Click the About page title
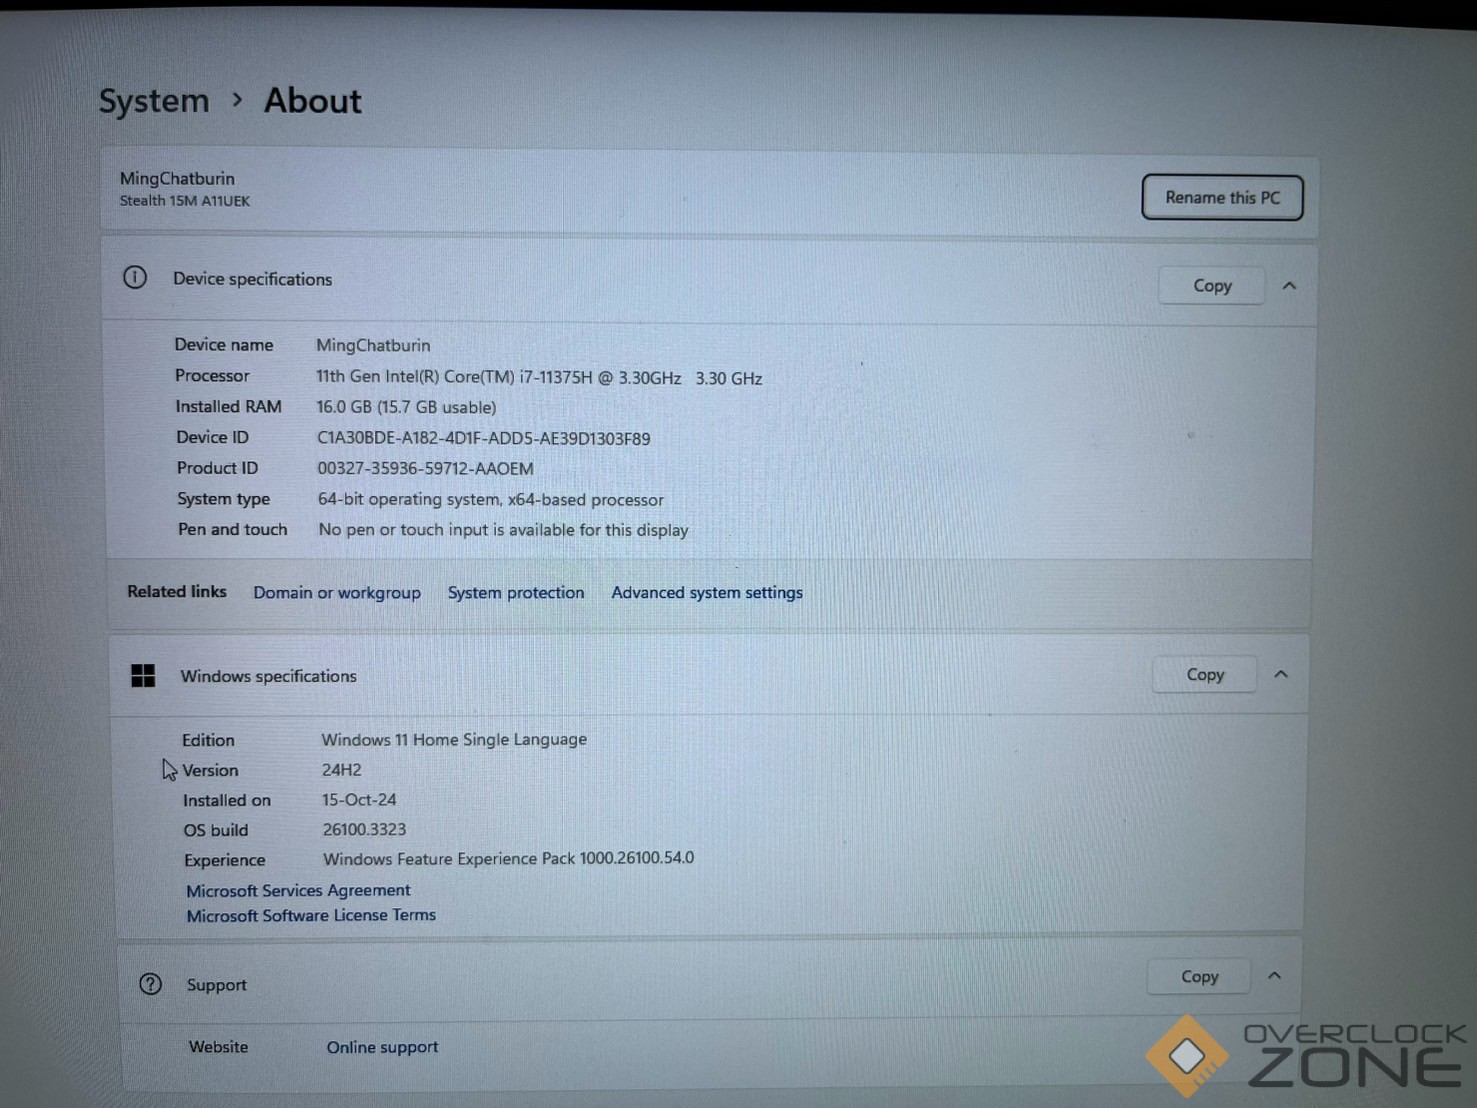1477x1108 pixels. point(313,101)
